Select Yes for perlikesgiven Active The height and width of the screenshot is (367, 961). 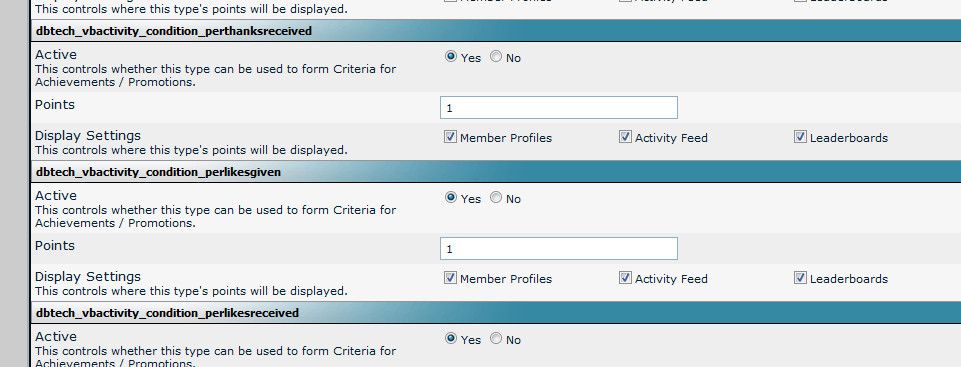coord(451,198)
